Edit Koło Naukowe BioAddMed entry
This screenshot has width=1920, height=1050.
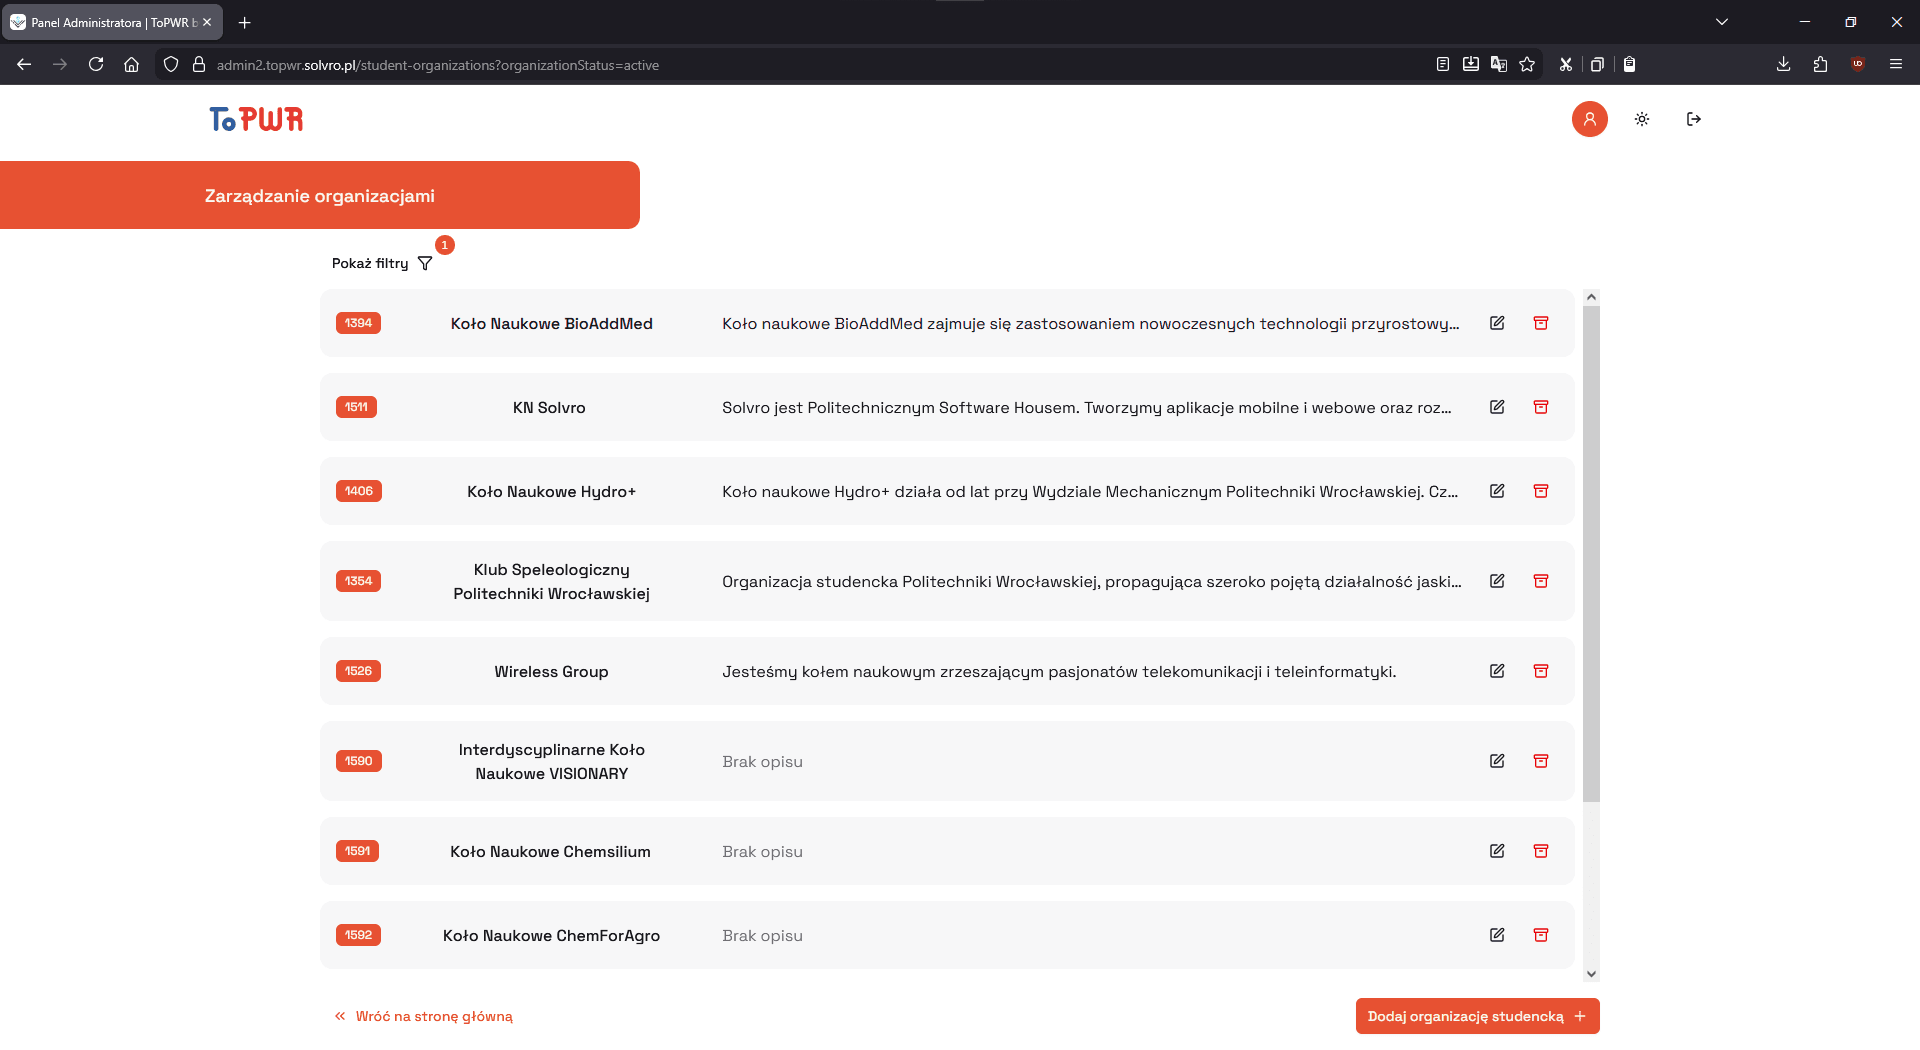[1497, 323]
